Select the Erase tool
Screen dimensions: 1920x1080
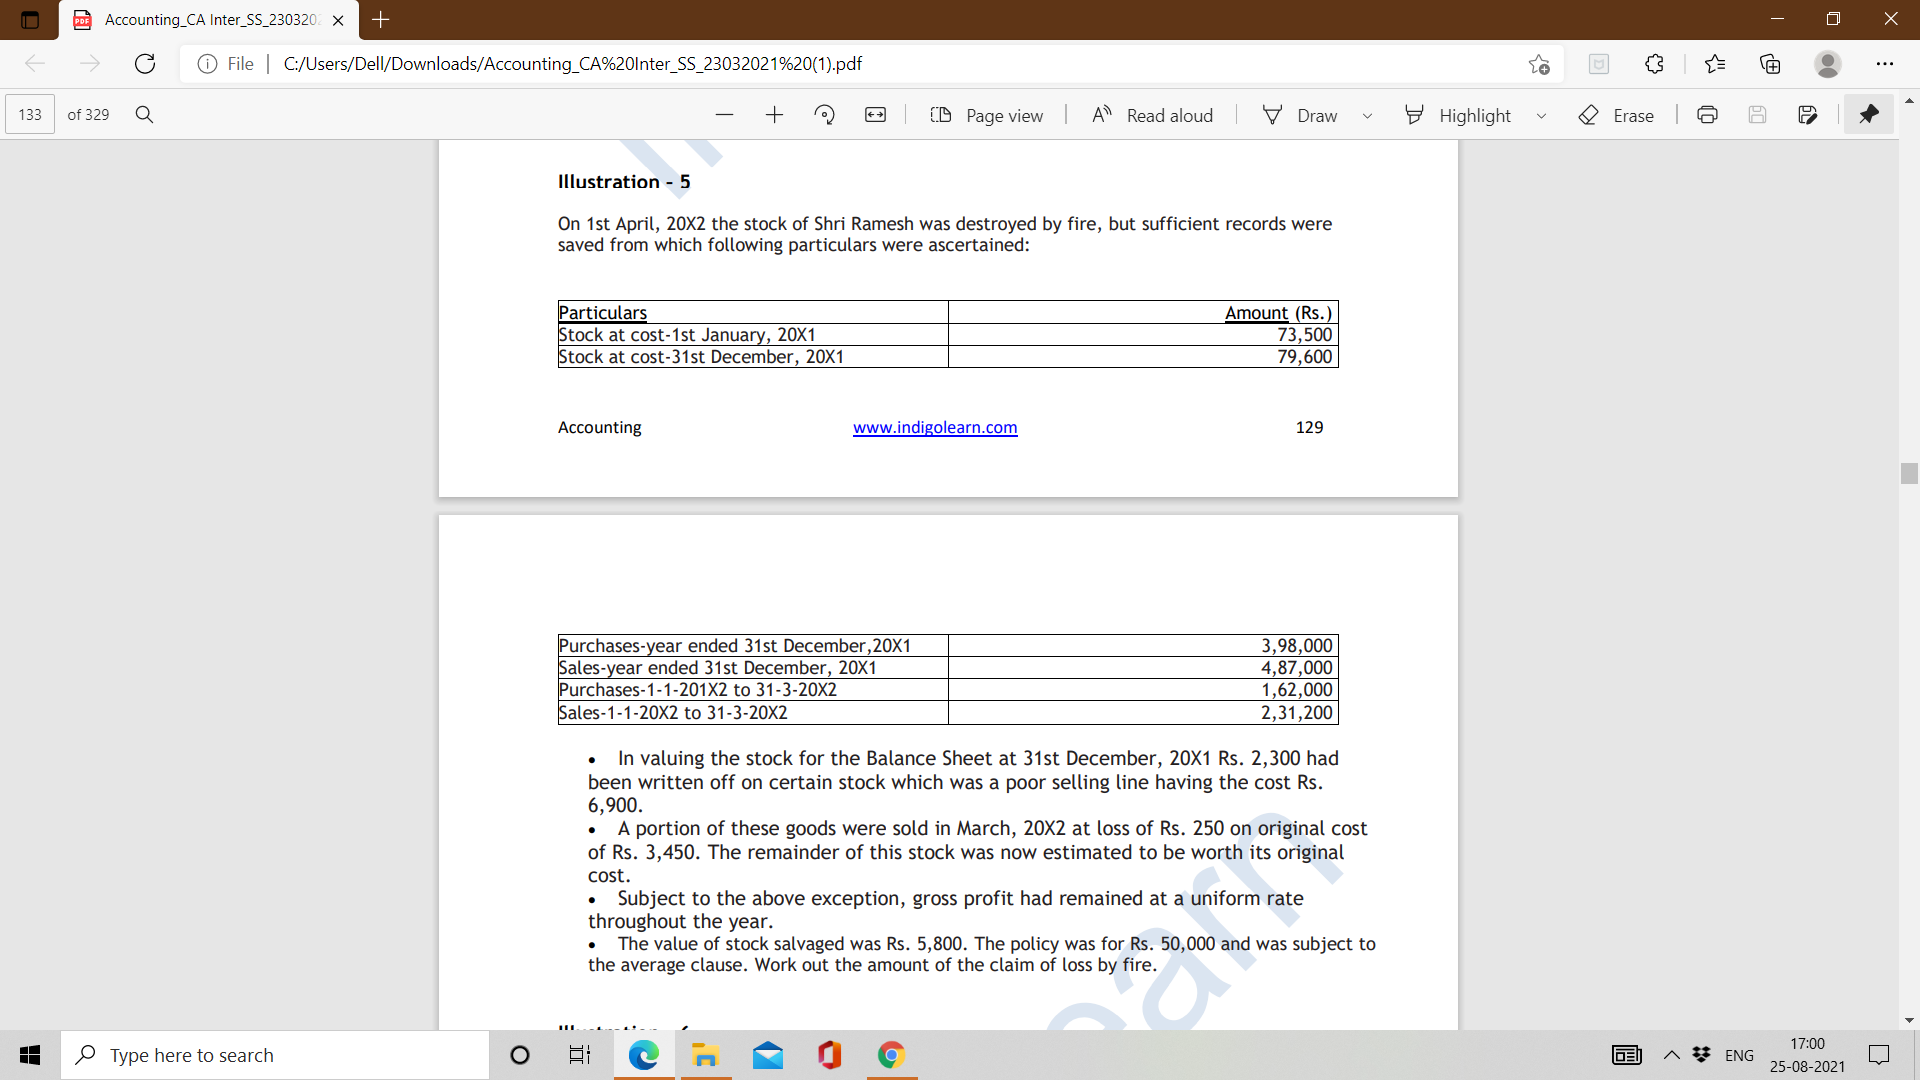point(1616,115)
